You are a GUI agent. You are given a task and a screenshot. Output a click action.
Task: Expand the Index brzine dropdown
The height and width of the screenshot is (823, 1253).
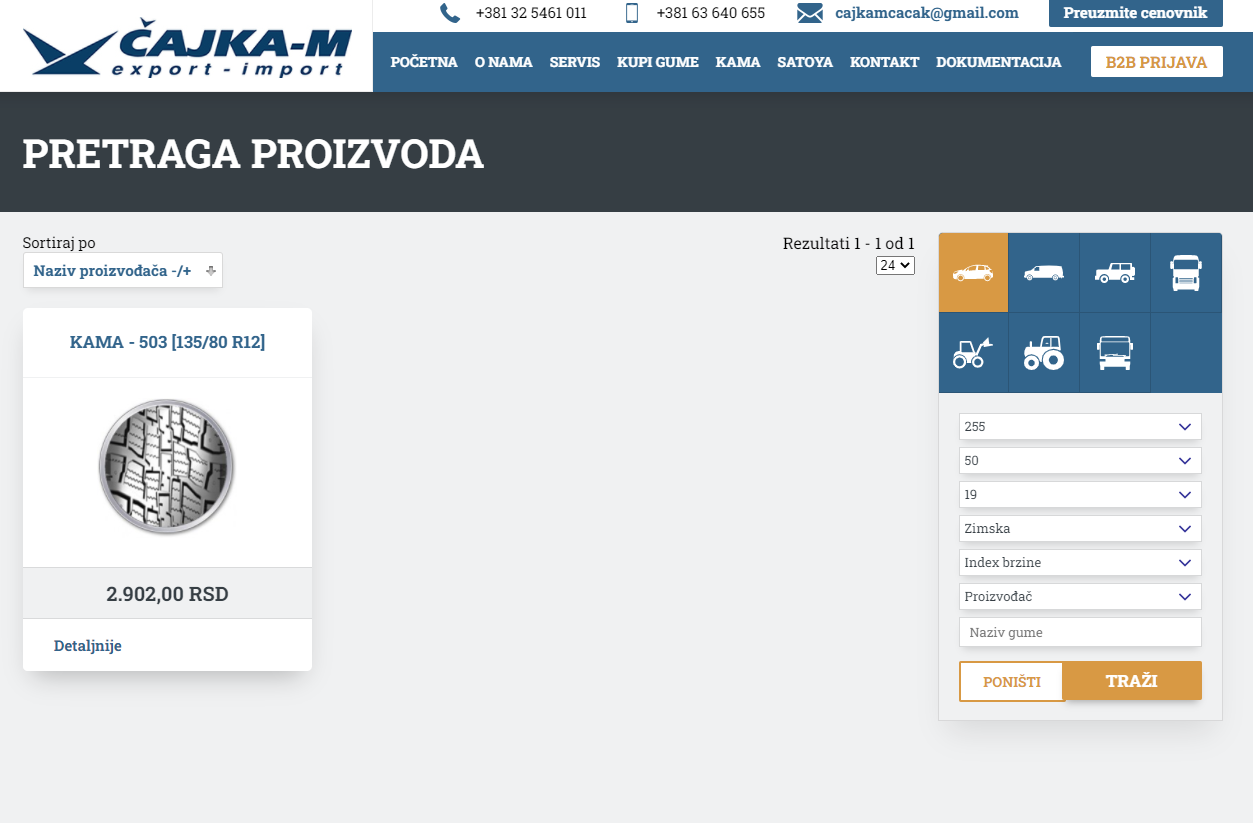tap(1080, 563)
